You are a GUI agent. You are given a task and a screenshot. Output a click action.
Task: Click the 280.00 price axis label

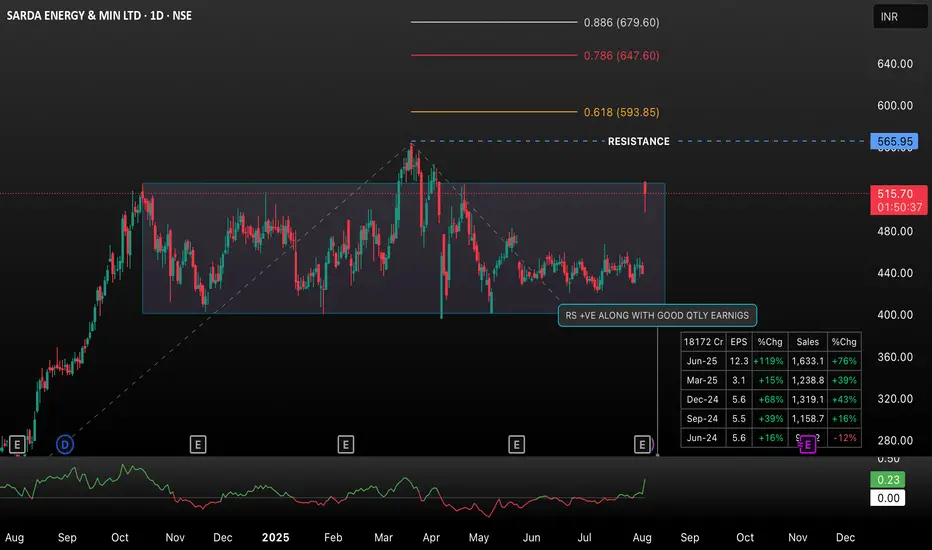[895, 441]
